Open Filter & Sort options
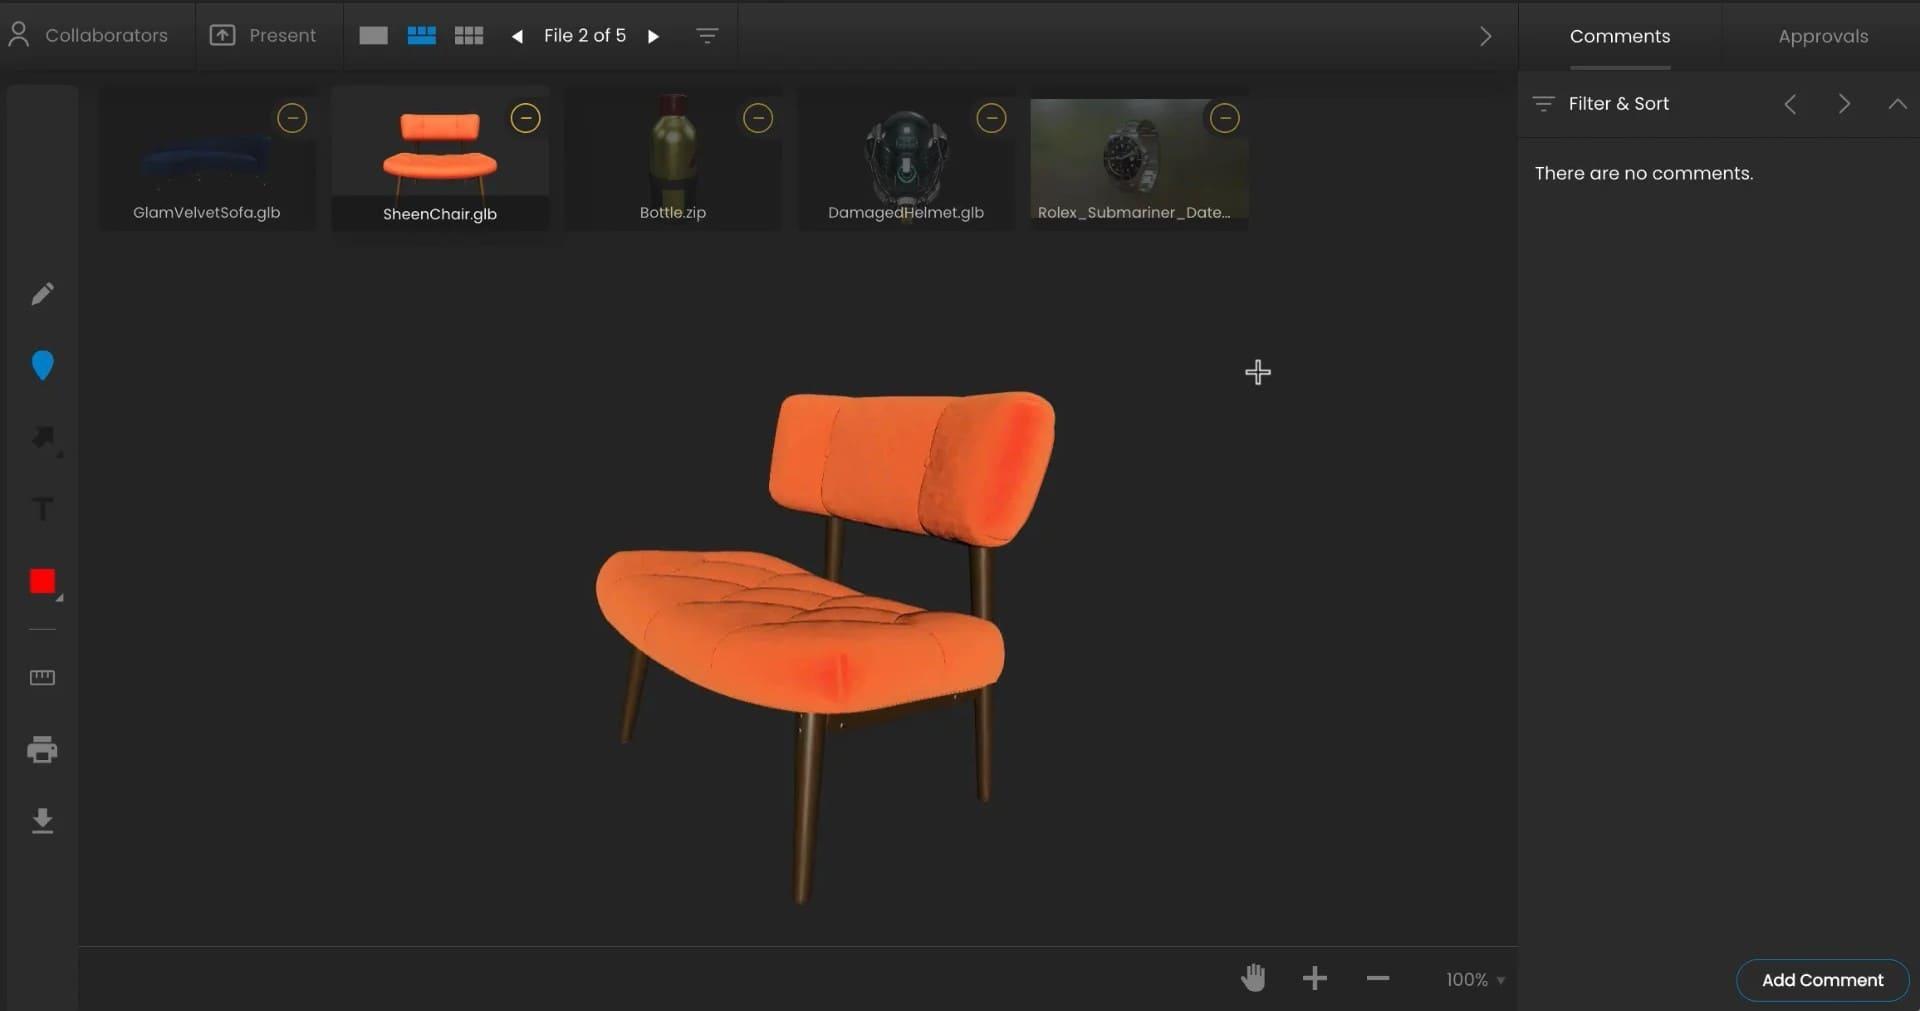The image size is (1920, 1011). click(1605, 104)
